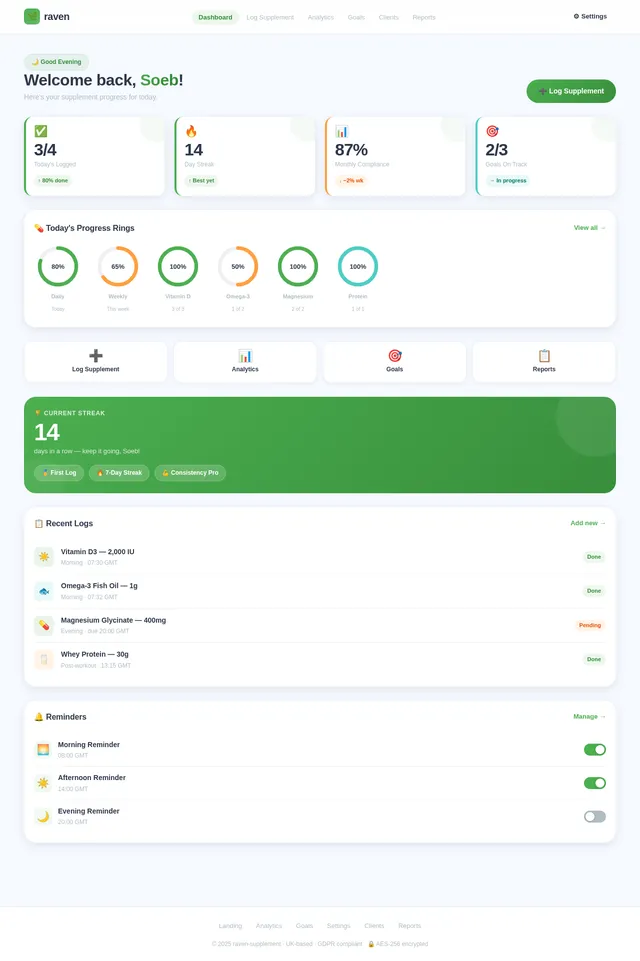The height and width of the screenshot is (961, 640).
Task: Select the Vitamin D 100% ring
Action: coord(178,267)
